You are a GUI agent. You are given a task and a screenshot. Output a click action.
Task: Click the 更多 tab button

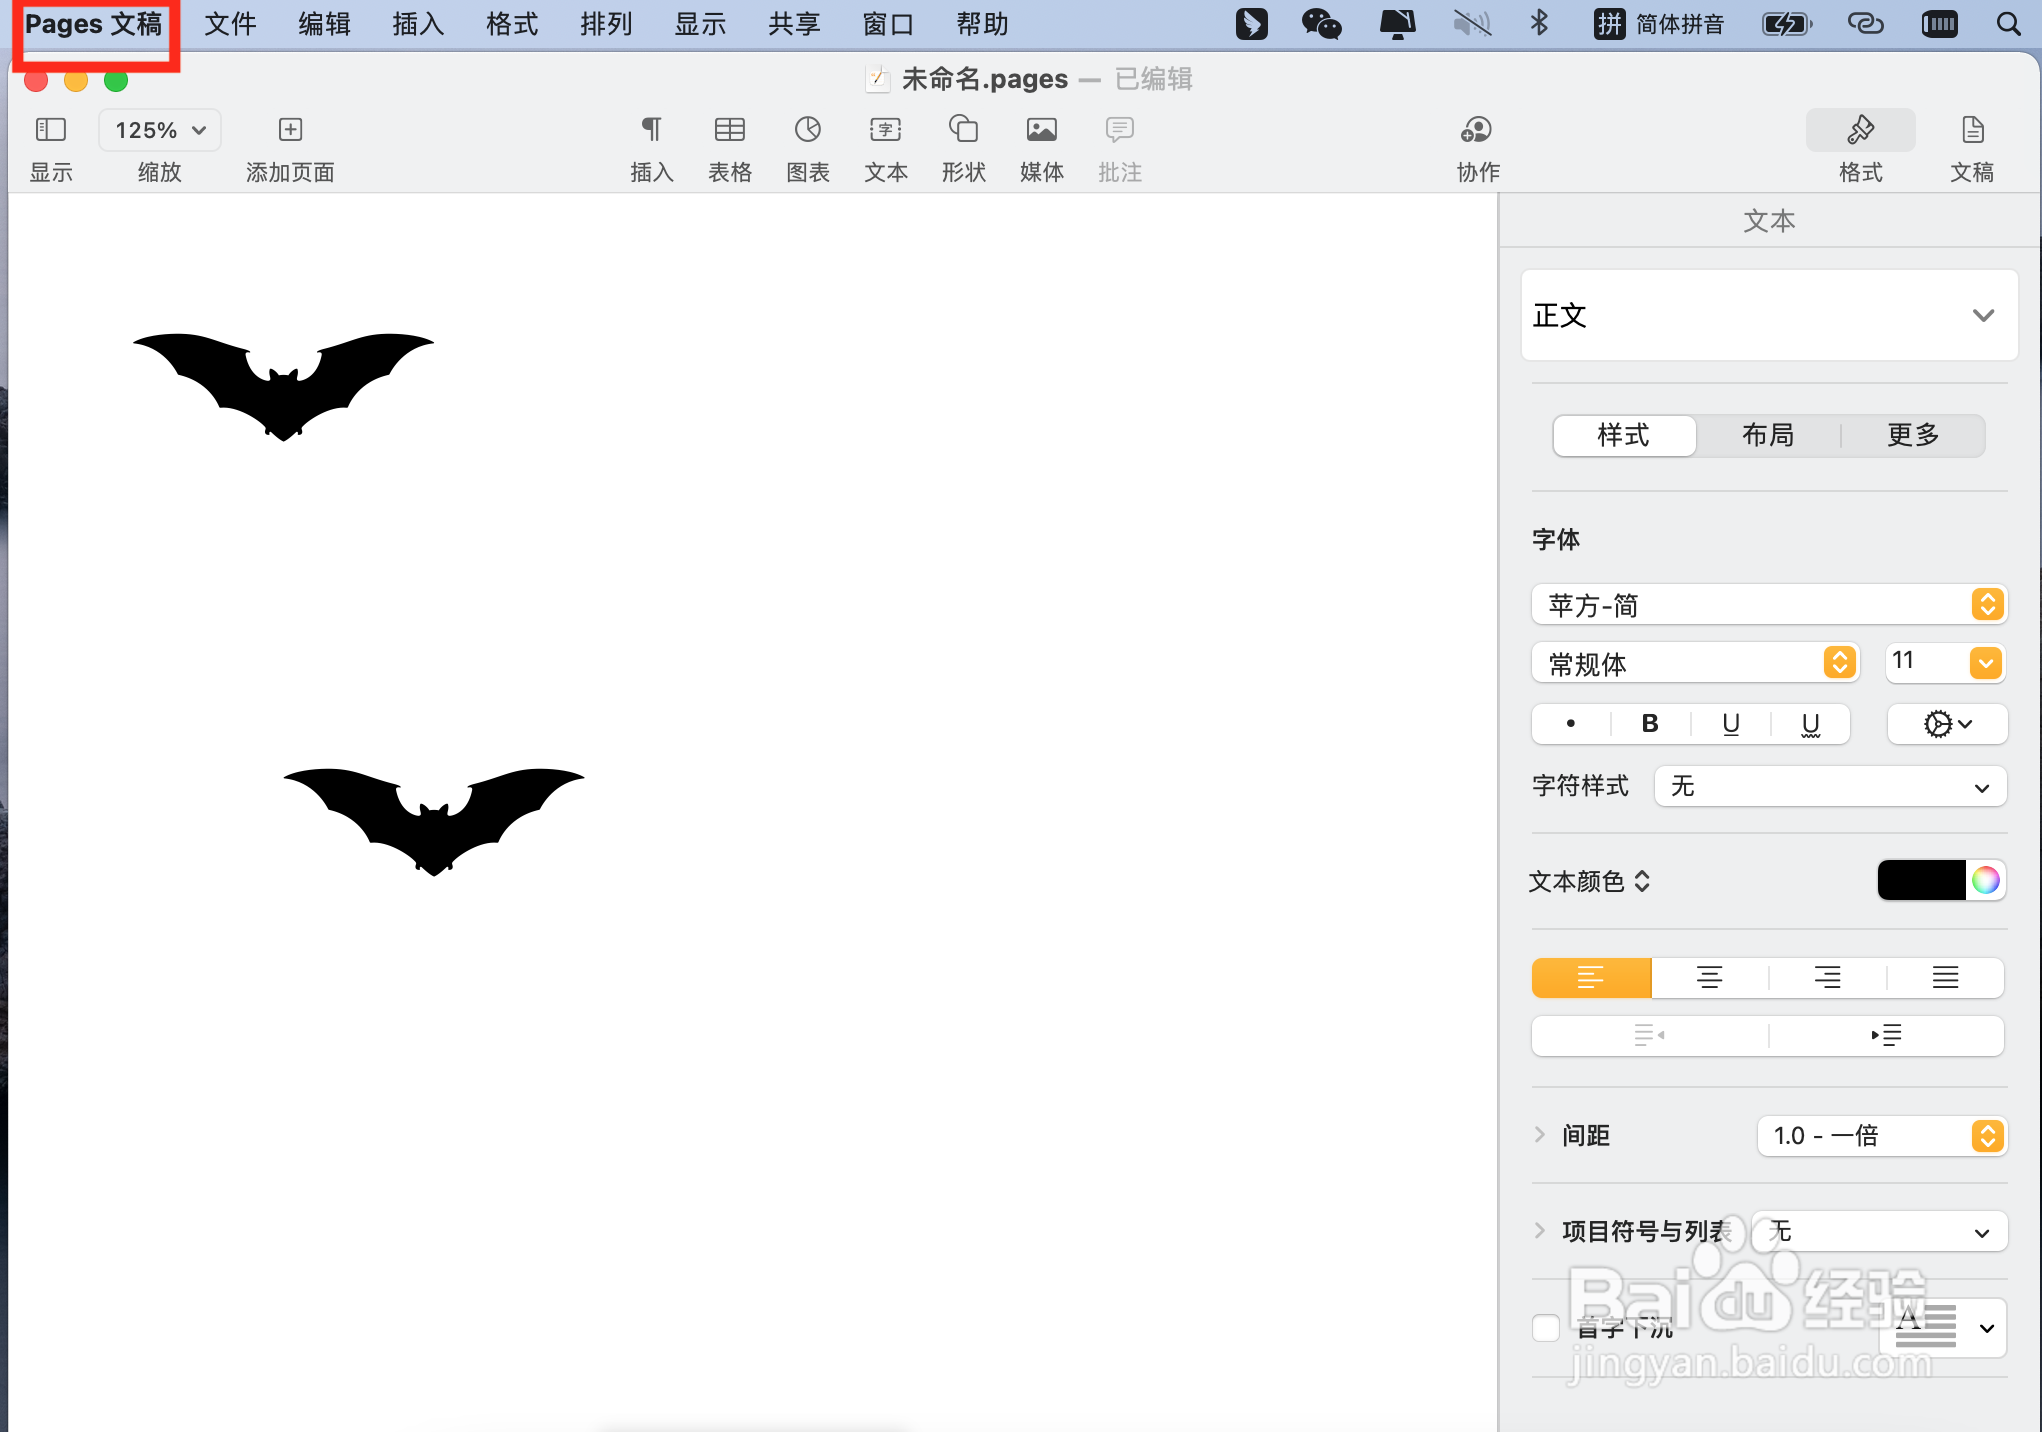pyautogui.click(x=1912, y=435)
